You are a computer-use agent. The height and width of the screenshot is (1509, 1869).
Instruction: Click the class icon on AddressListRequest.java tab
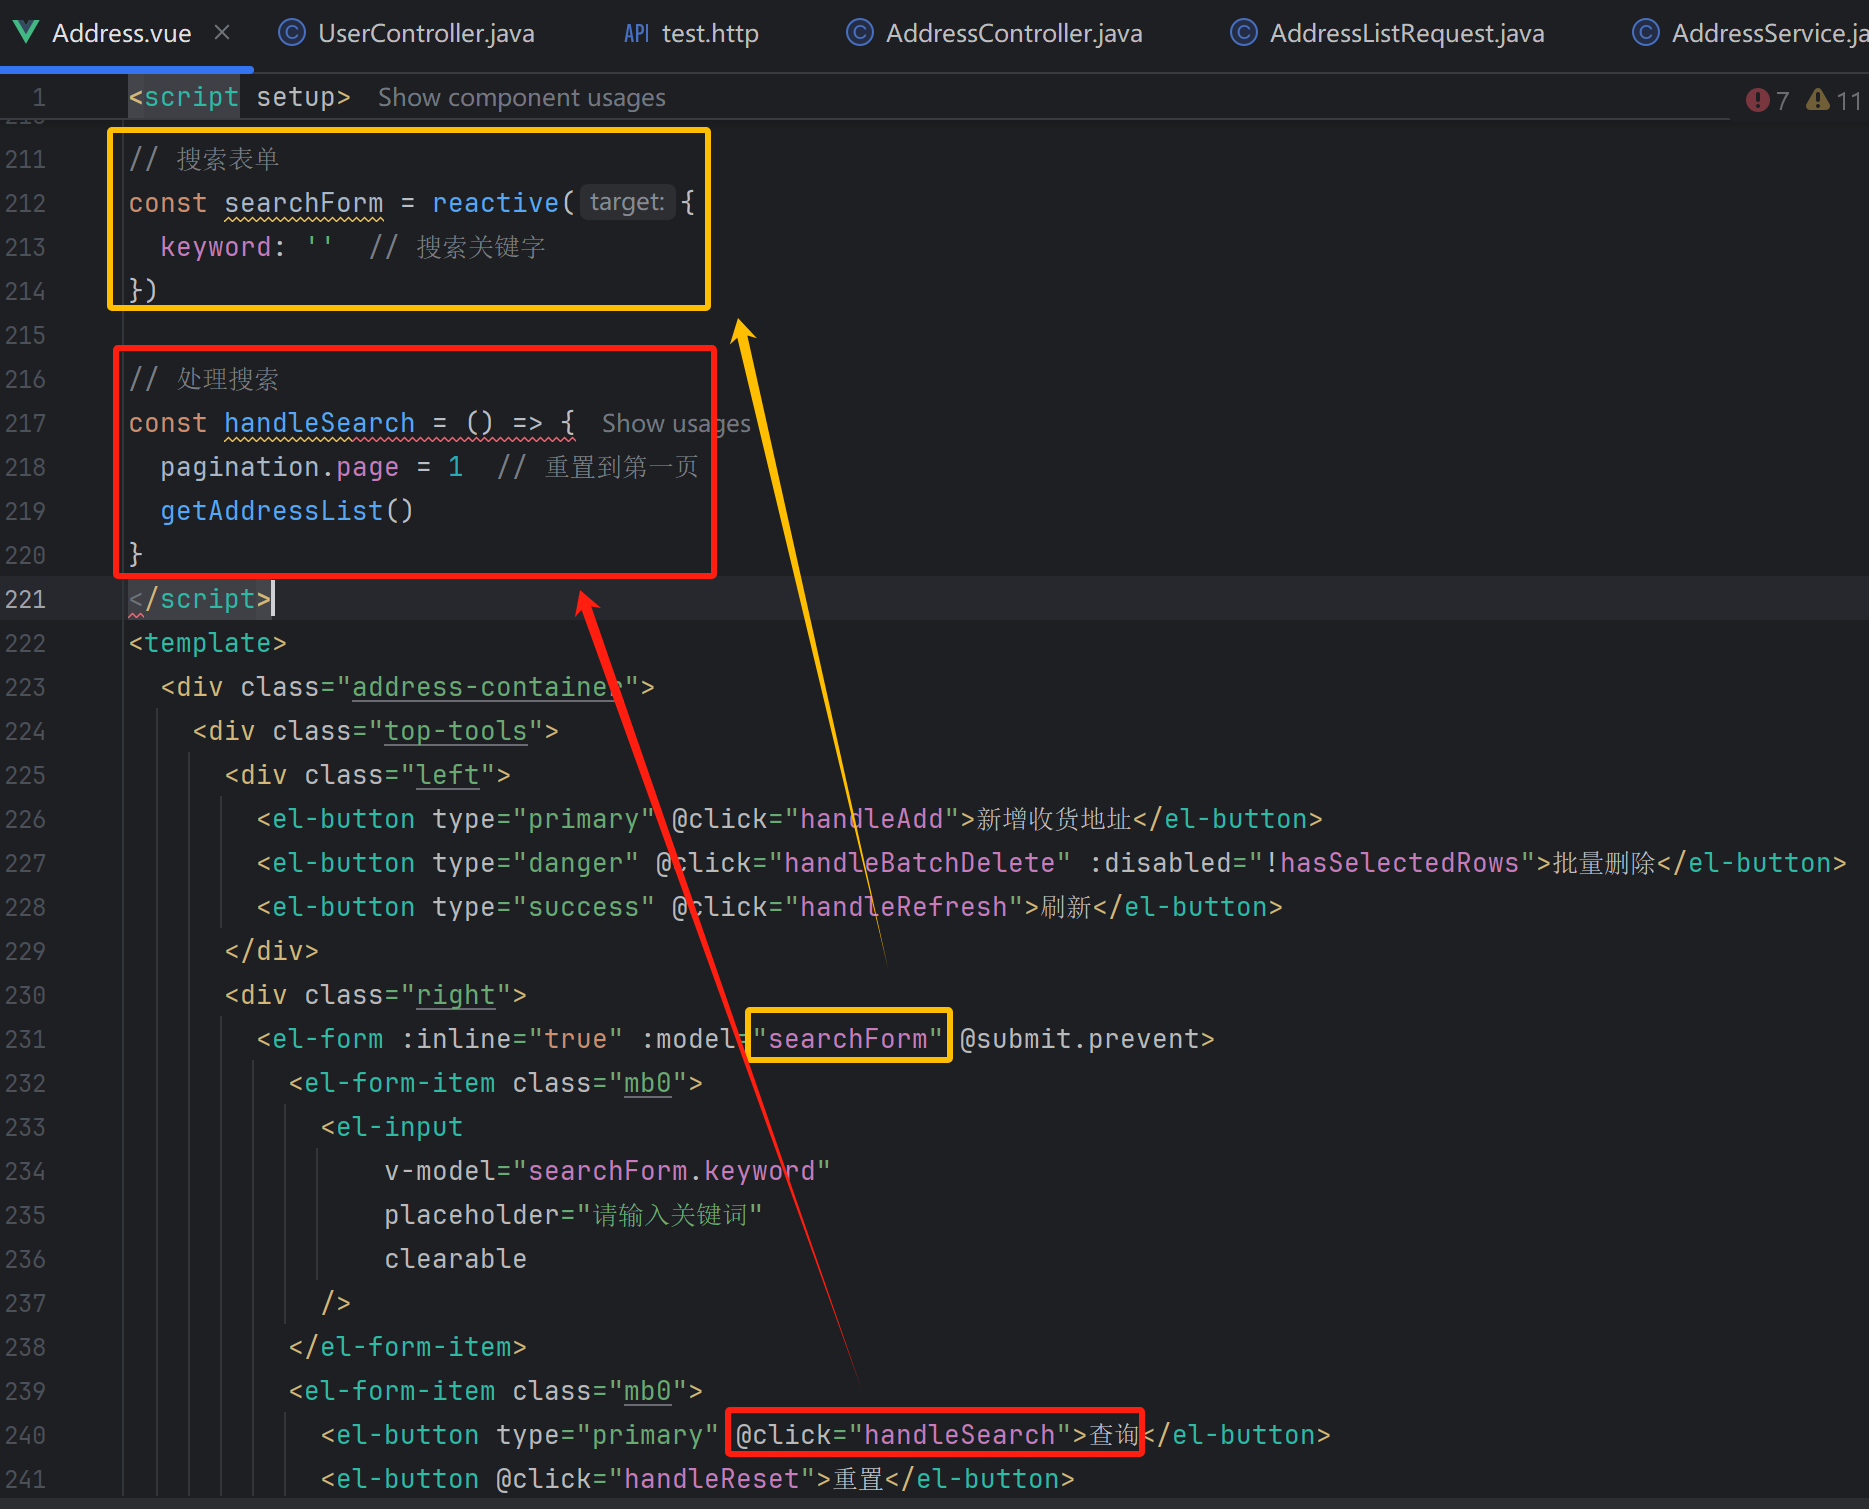1243,33
